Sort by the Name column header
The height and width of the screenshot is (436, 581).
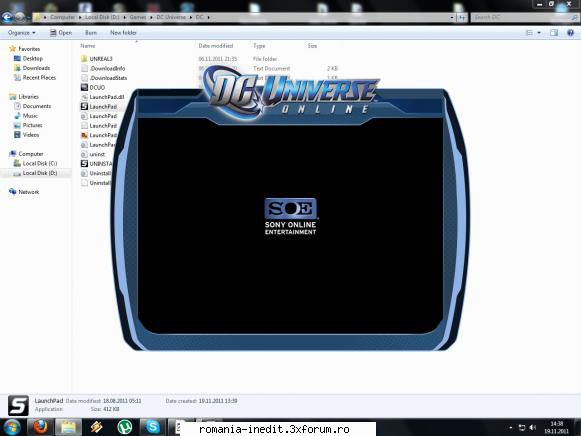88,46
